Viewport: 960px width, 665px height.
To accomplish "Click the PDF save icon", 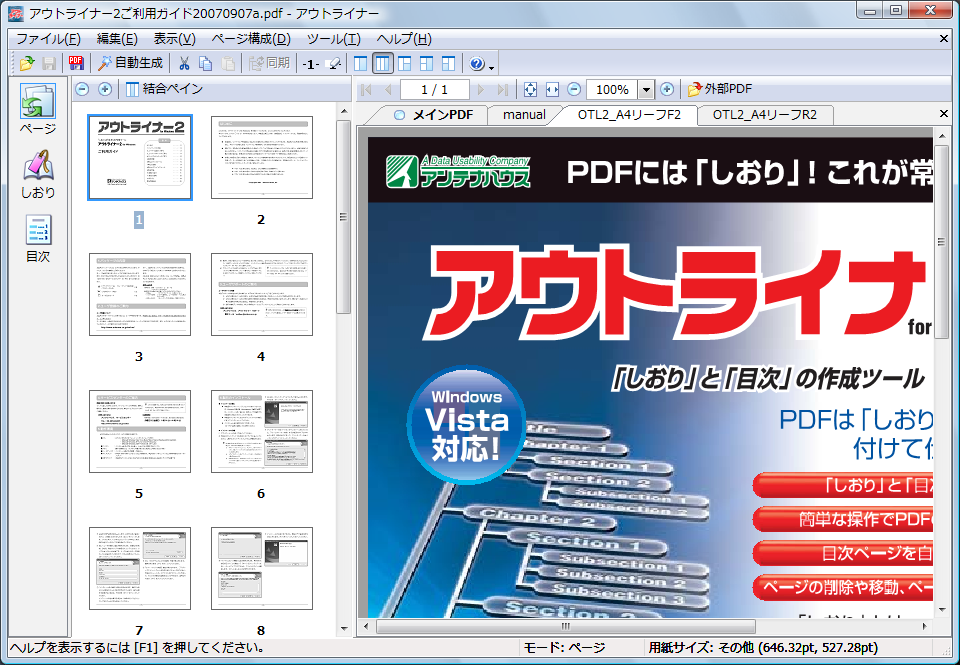I will click(x=76, y=63).
